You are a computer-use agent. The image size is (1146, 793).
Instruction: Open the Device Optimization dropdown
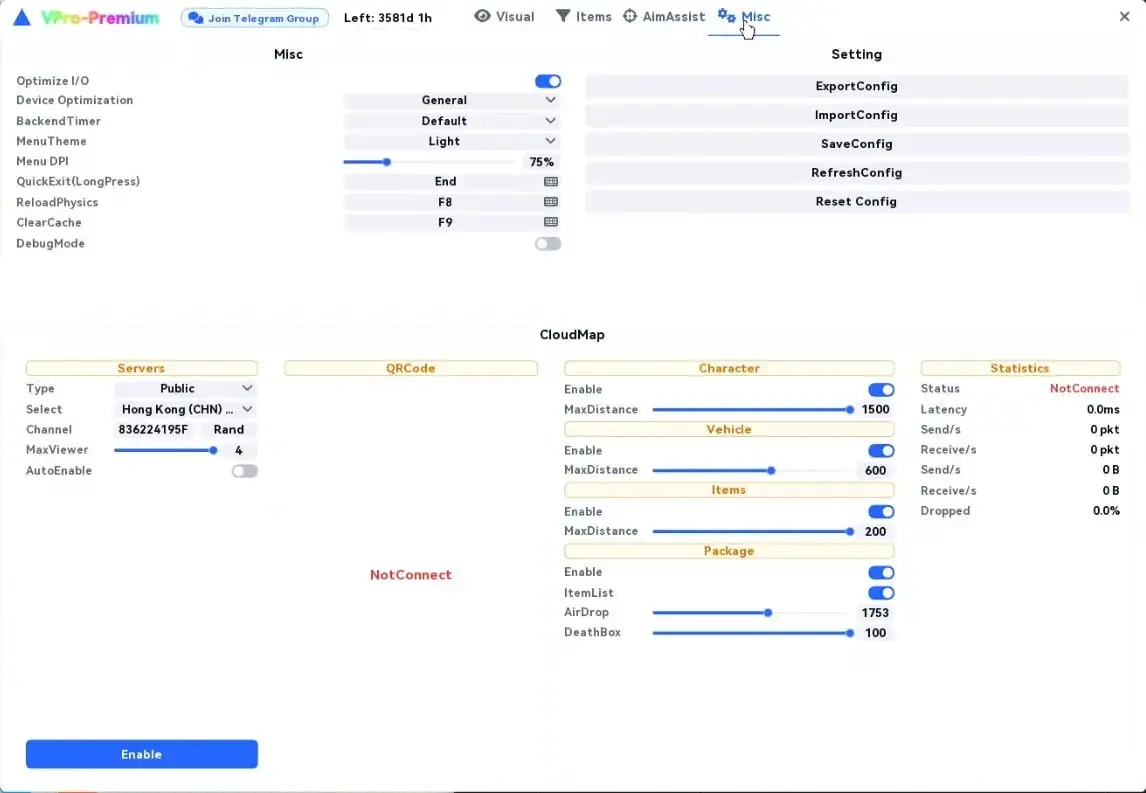pyautogui.click(x=452, y=100)
